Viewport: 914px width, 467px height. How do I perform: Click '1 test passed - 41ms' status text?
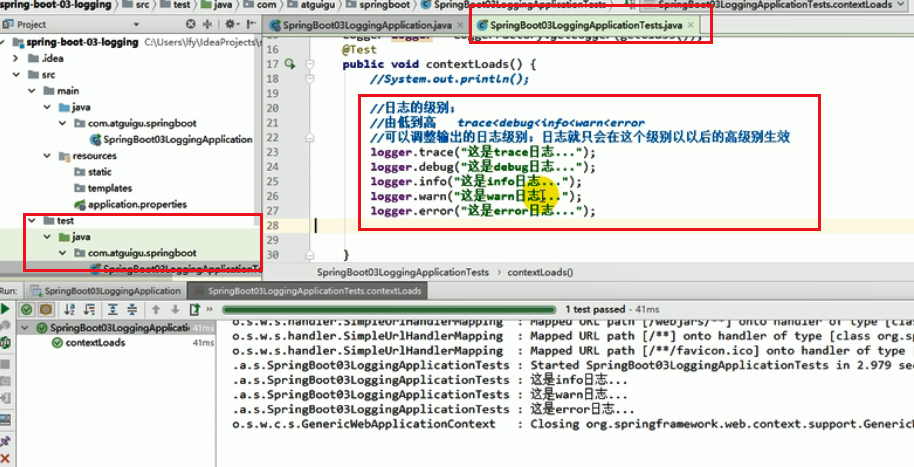click(613, 309)
